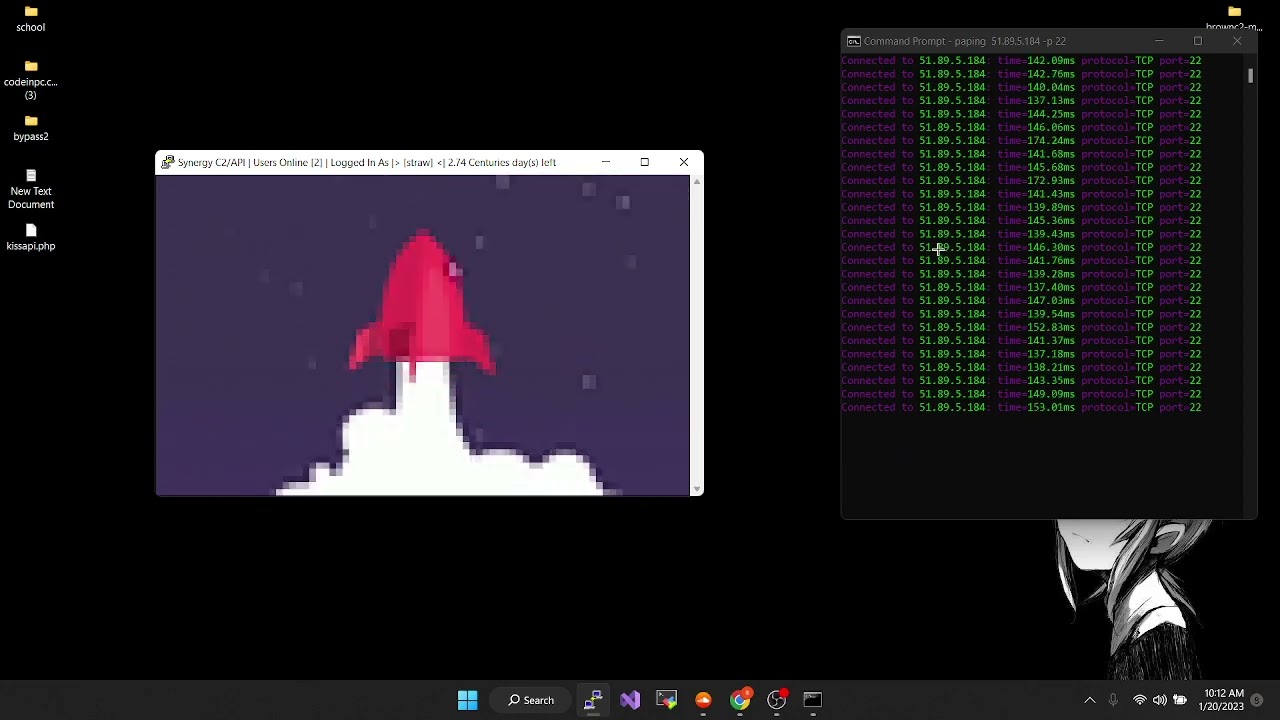Click the Synergy window scroll down arrow
The width and height of the screenshot is (1280, 720).
coord(697,489)
